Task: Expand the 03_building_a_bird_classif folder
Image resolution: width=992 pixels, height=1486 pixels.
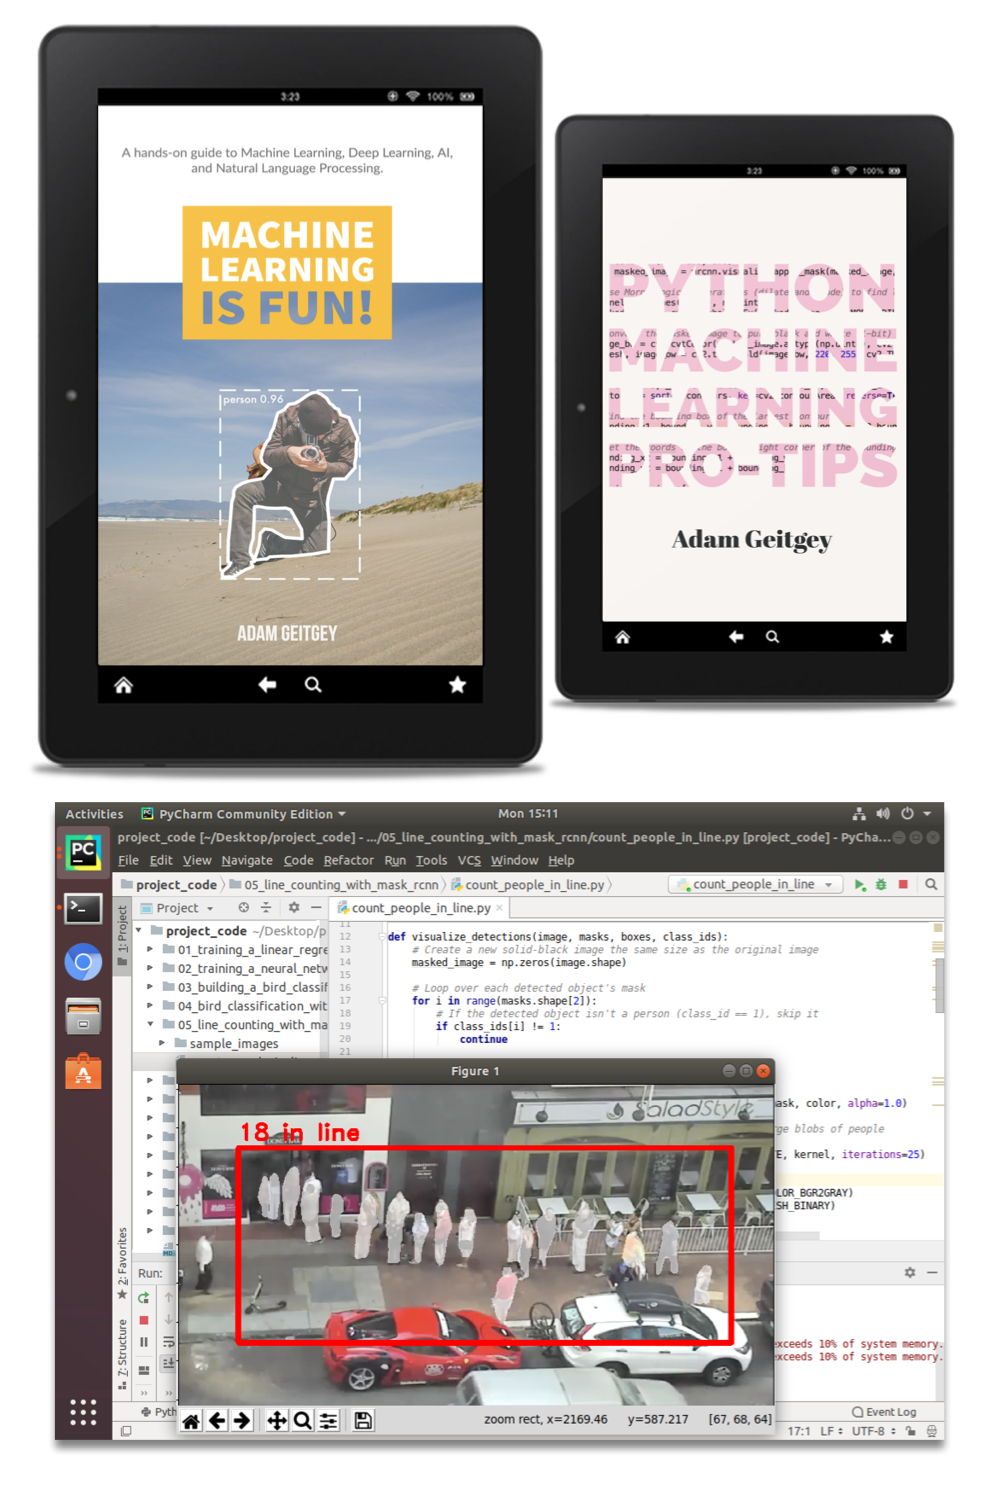Action: (x=150, y=987)
